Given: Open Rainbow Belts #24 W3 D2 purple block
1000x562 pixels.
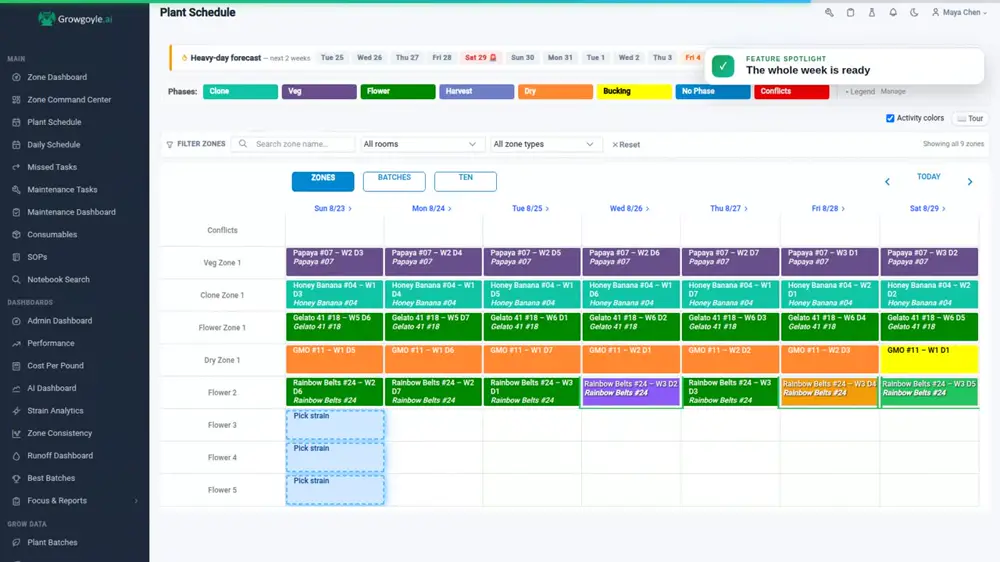Looking at the screenshot, I should 631,392.
